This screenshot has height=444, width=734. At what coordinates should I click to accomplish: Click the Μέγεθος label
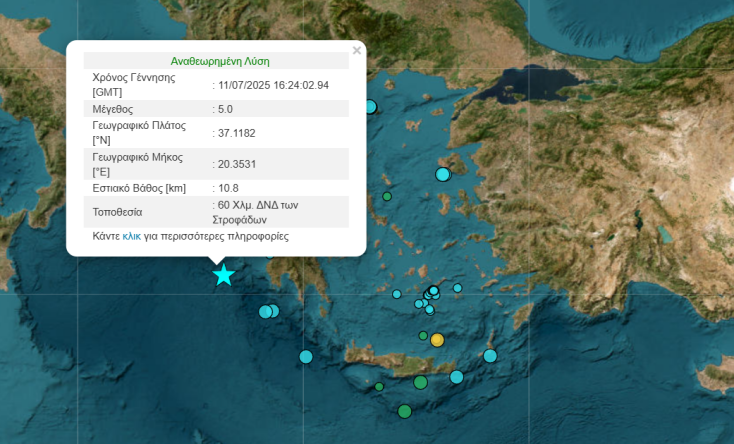coord(113,110)
